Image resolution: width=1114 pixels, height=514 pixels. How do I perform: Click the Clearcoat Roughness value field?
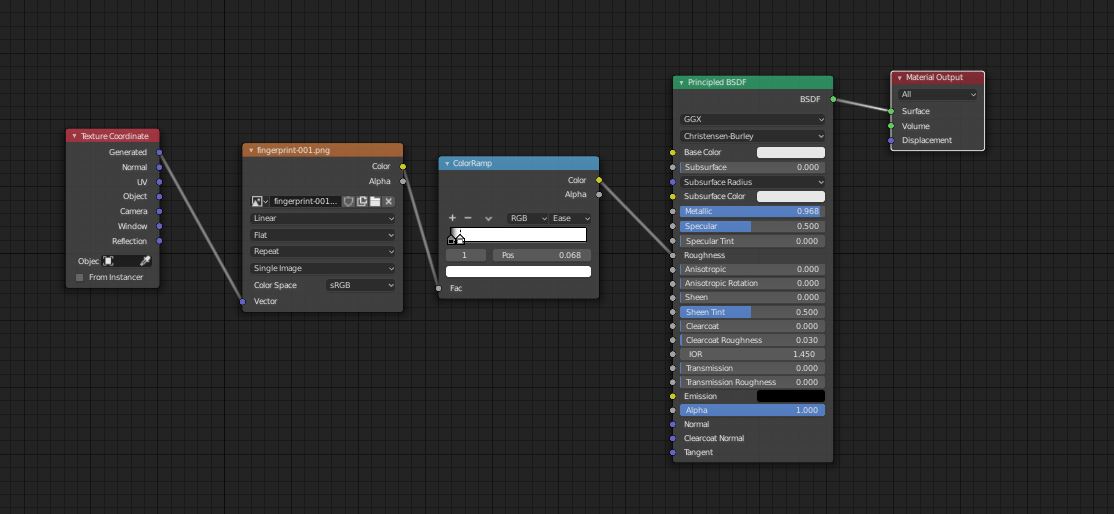coord(752,340)
